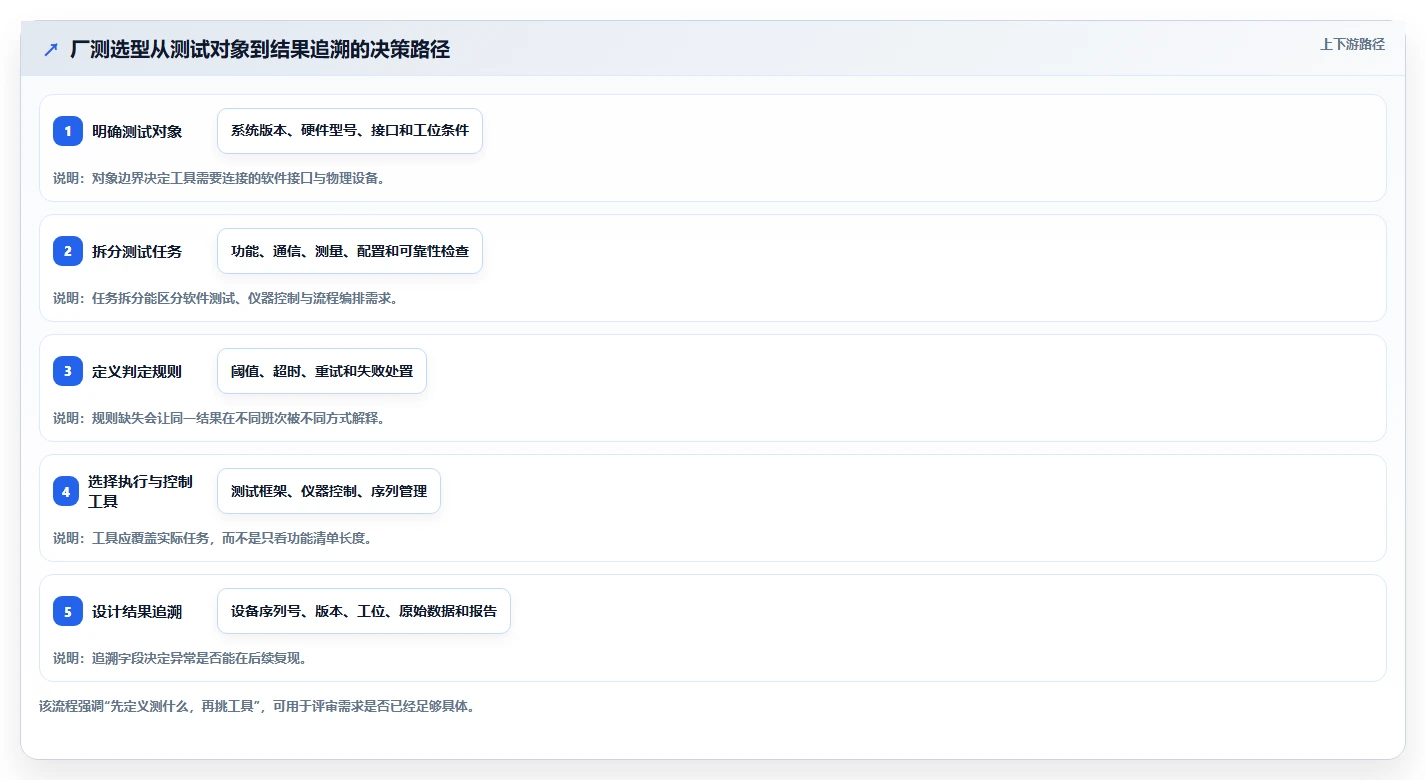Click the step 3 number badge
Image resolution: width=1426 pixels, height=780 pixels.
(x=68, y=371)
